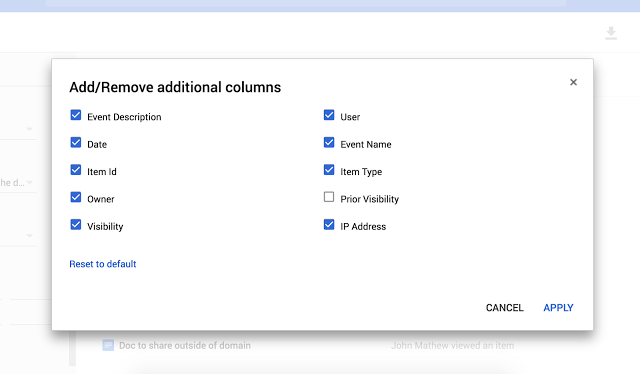Toggle the Owner column checkbox
Viewport: 640px width, 374px height.
[76, 197]
